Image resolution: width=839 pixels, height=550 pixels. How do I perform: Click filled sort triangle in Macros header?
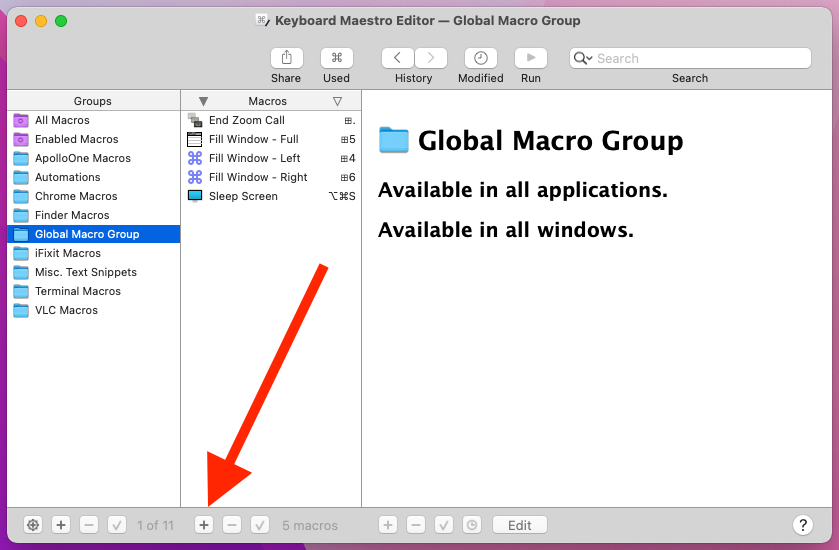pyautogui.click(x=203, y=101)
